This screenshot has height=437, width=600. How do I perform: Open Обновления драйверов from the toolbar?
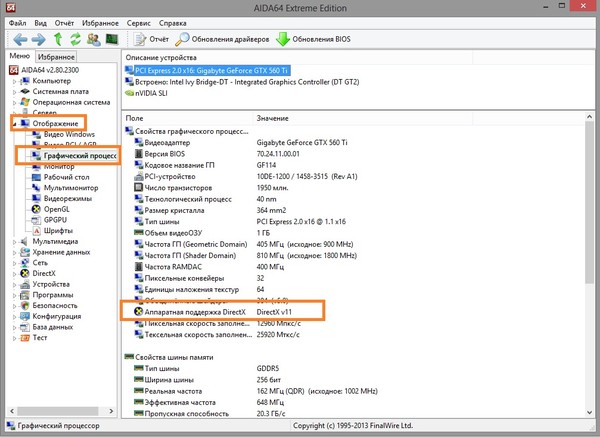(222, 39)
